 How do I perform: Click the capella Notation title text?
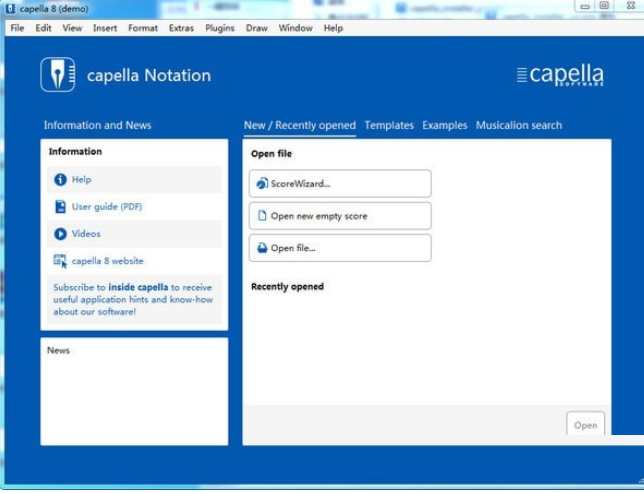pos(149,76)
